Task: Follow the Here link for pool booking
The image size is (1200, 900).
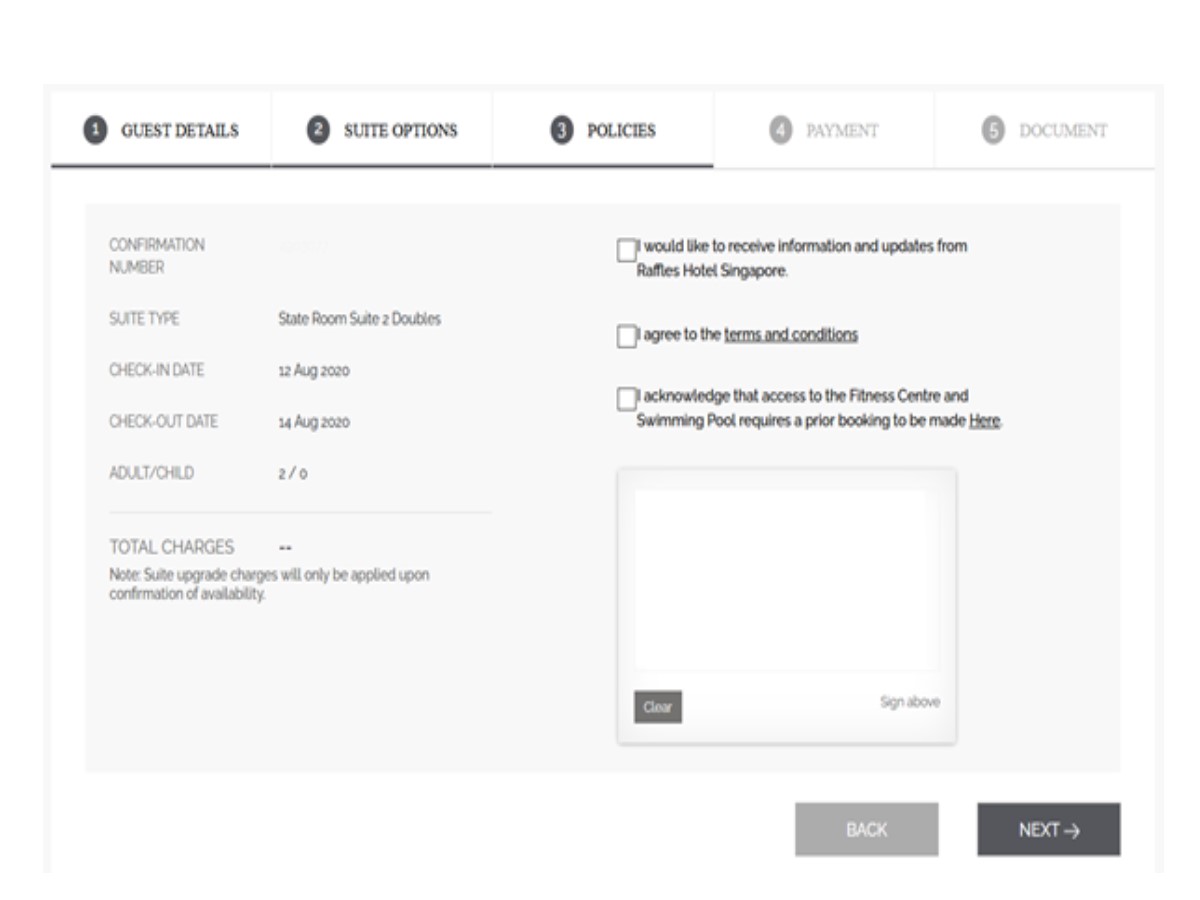Action: pyautogui.click(x=984, y=422)
